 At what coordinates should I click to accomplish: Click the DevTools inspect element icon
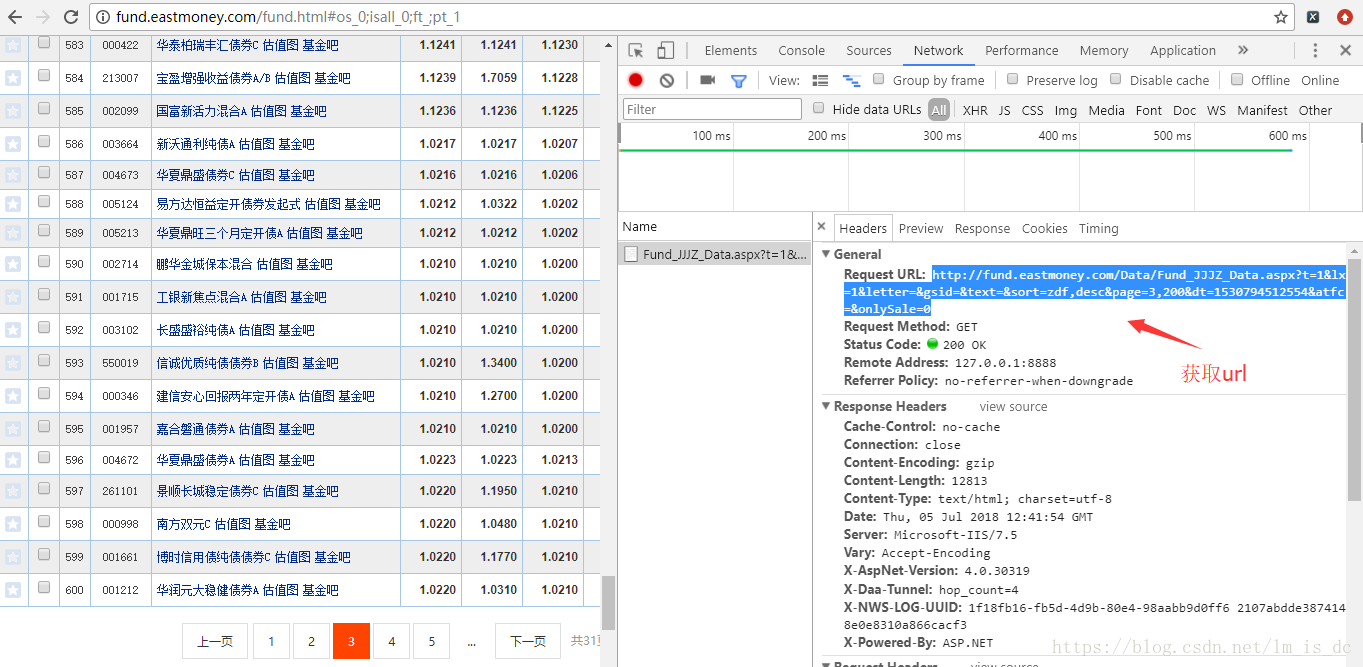click(x=636, y=50)
